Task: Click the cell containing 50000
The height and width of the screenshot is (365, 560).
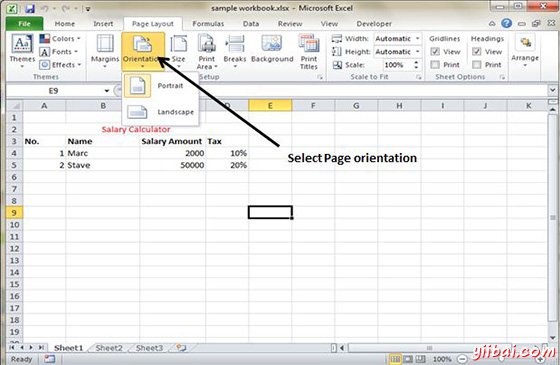Action: coord(172,165)
